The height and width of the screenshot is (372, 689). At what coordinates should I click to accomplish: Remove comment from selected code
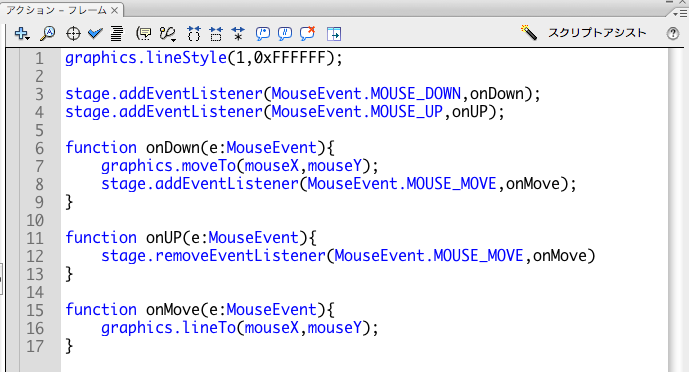point(308,33)
